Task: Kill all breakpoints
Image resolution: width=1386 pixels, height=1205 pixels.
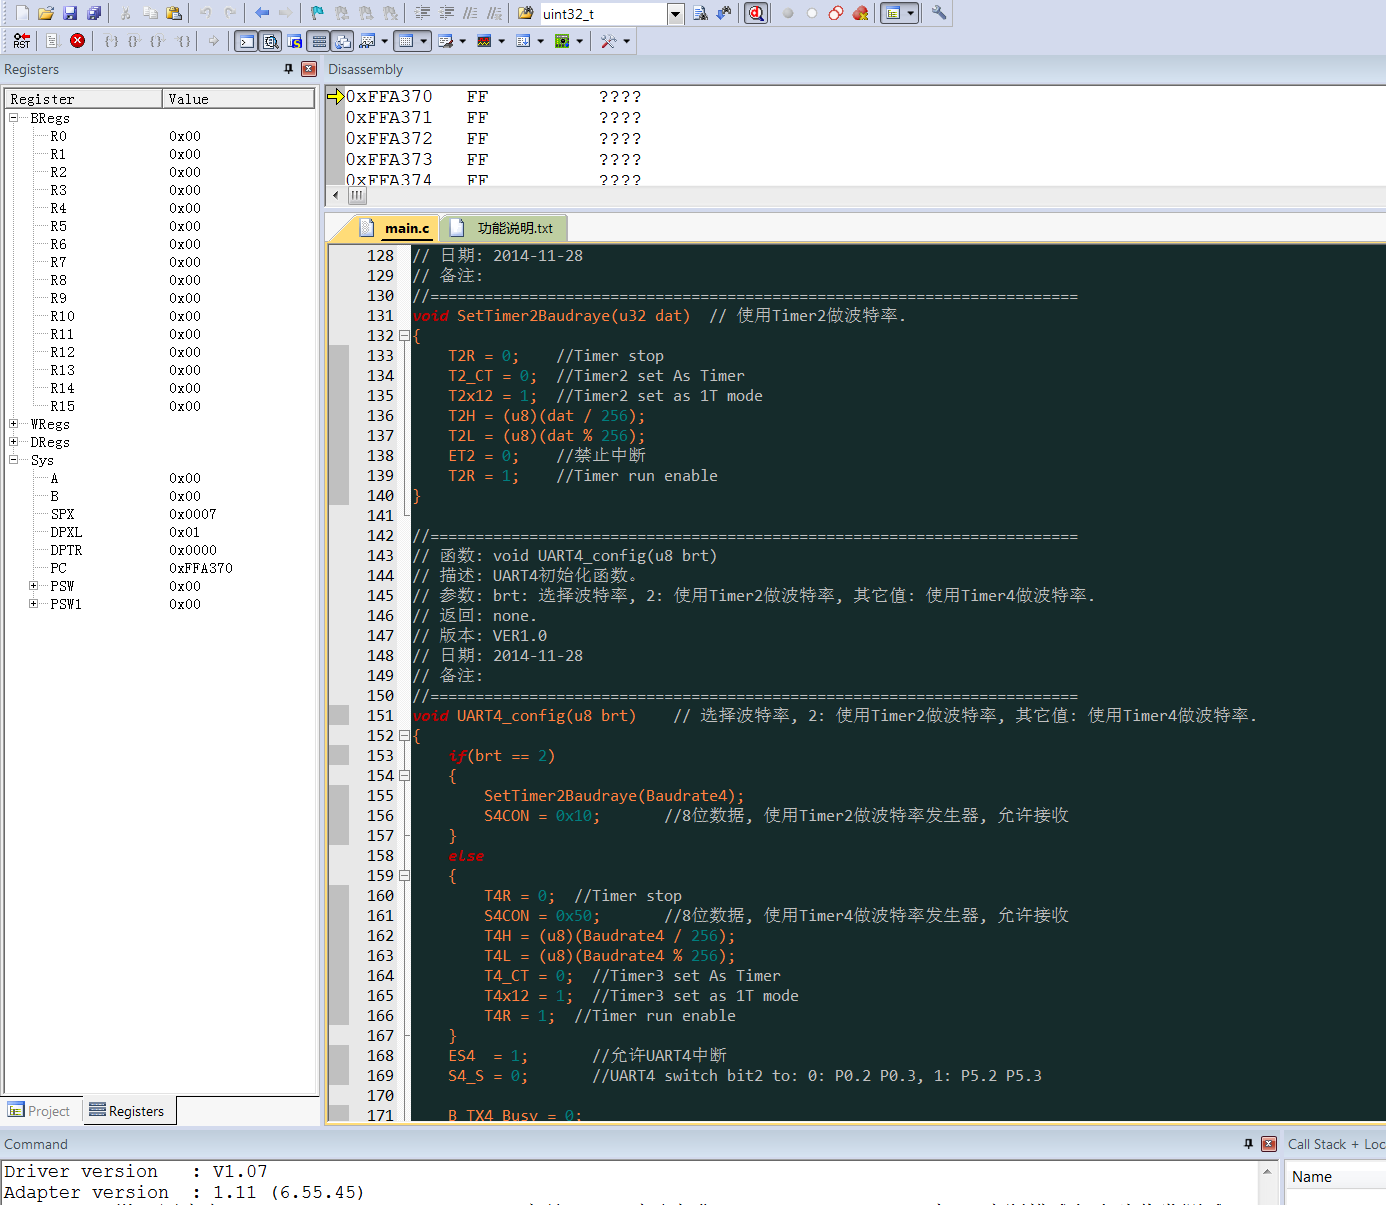Action: 860,13
